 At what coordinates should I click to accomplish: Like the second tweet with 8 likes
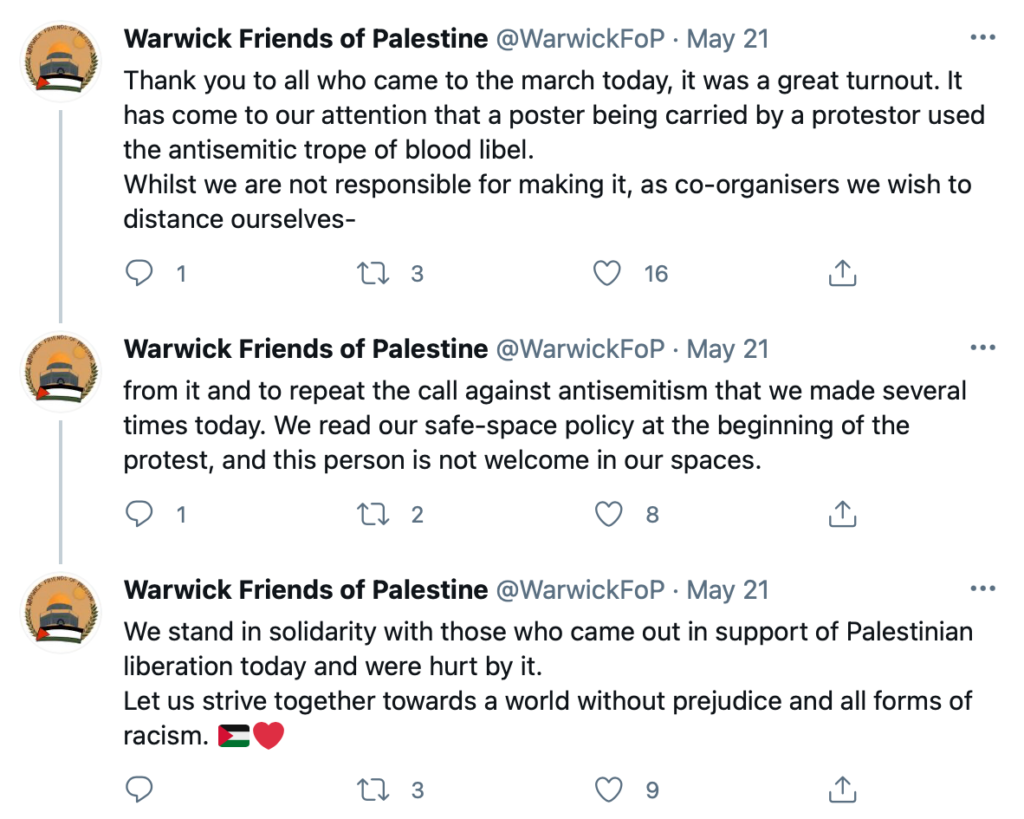pyautogui.click(x=608, y=514)
